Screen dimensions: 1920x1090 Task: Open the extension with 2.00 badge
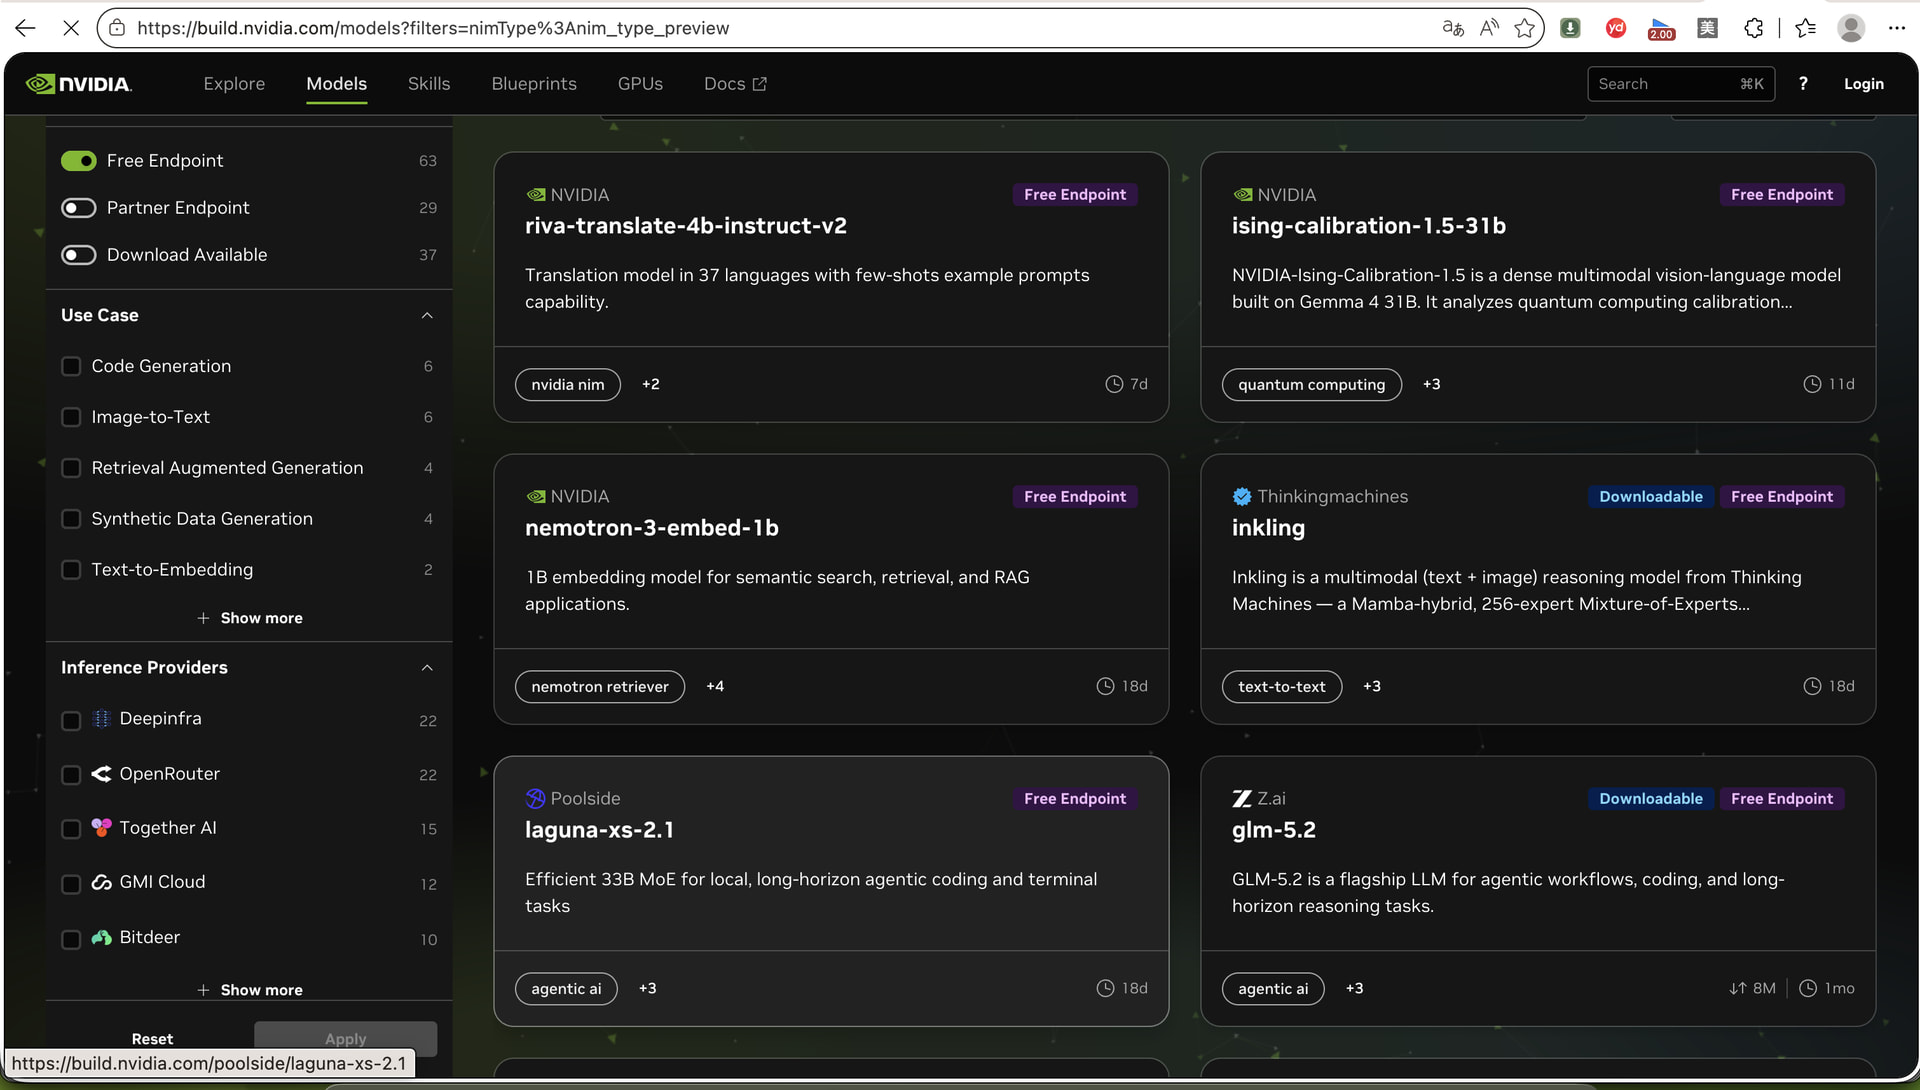1661,29
